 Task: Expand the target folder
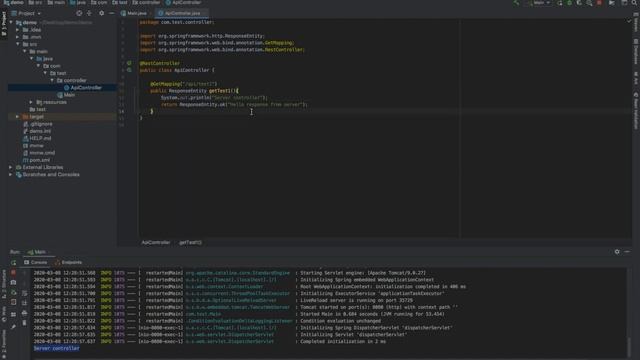[18, 117]
